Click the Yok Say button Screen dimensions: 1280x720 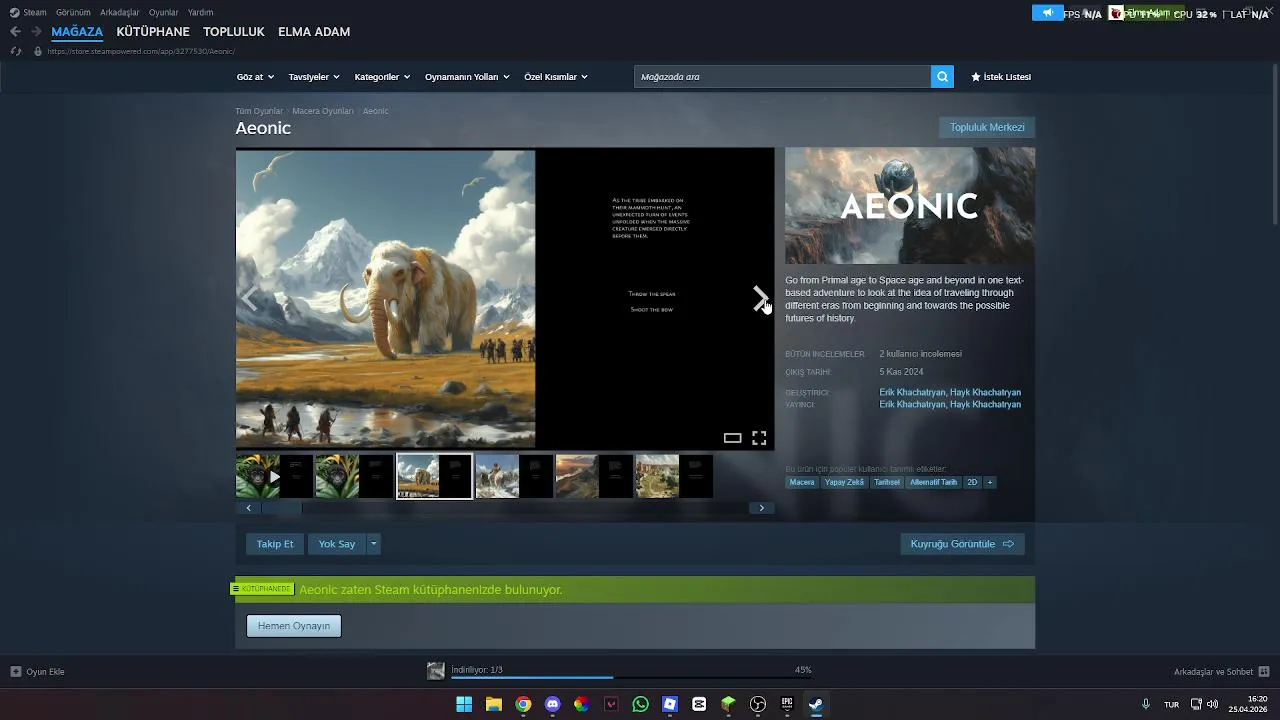click(x=337, y=544)
